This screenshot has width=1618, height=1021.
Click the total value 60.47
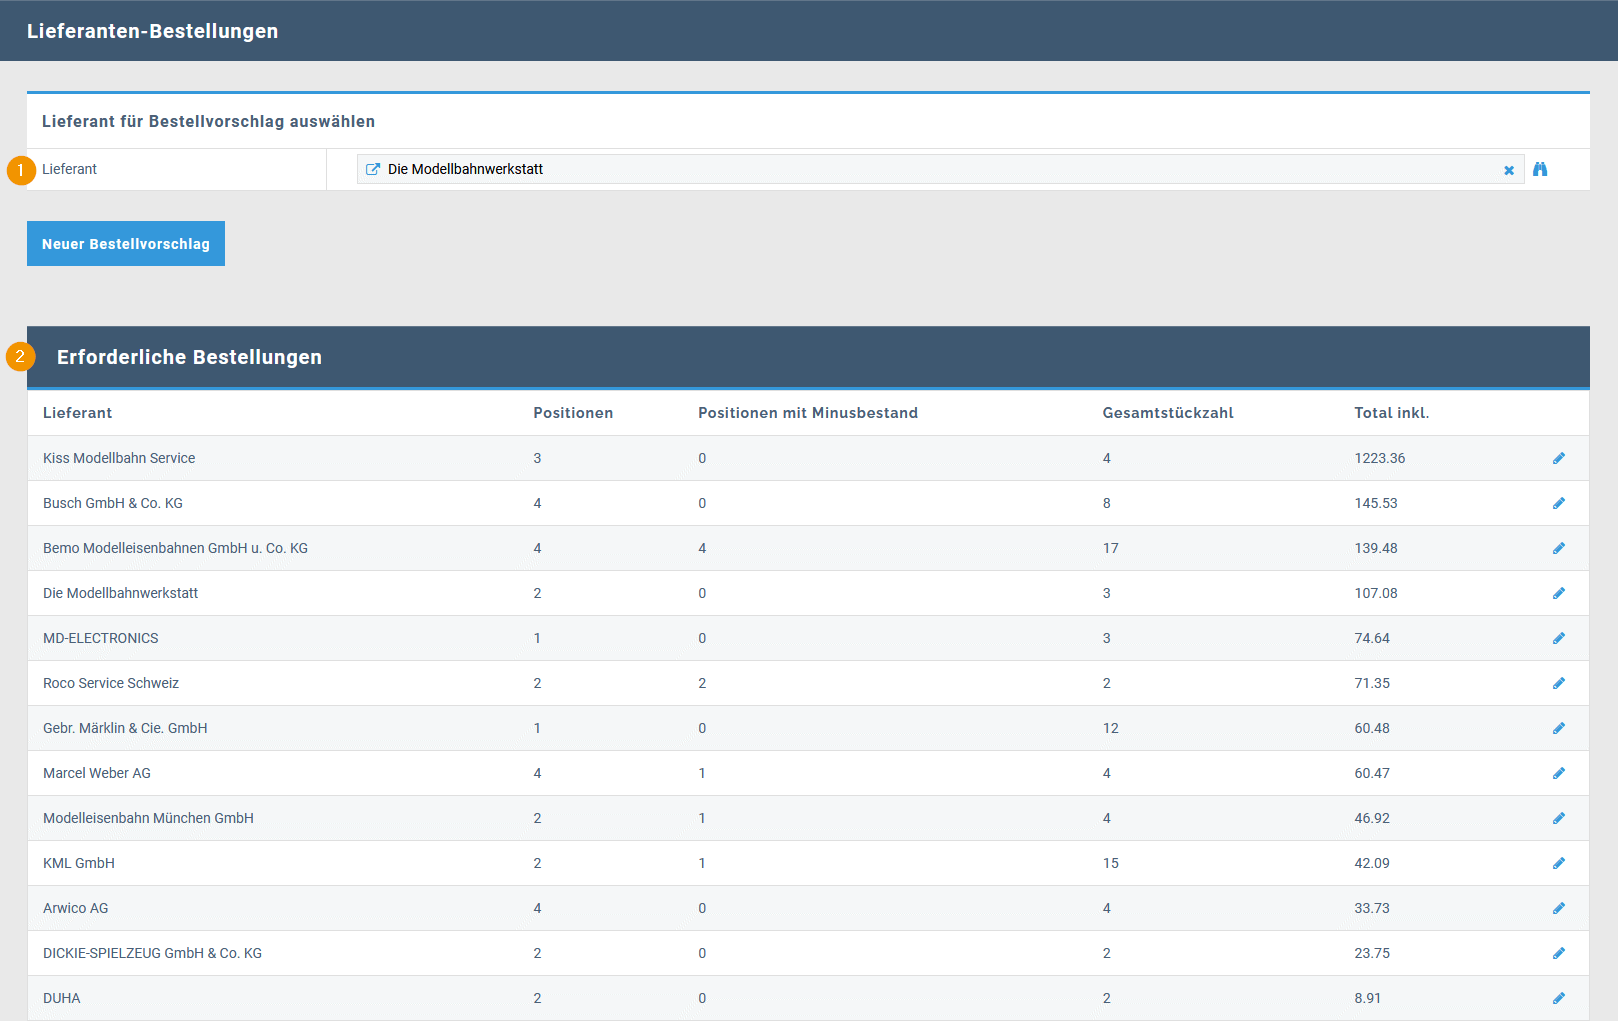(1372, 773)
